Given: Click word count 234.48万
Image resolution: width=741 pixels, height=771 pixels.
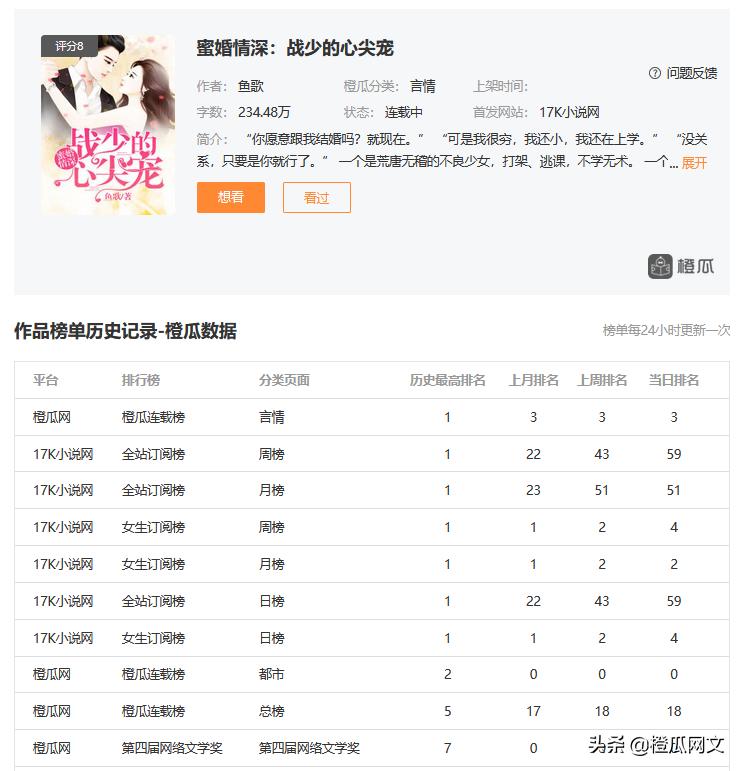Looking at the screenshot, I should click(x=264, y=112).
